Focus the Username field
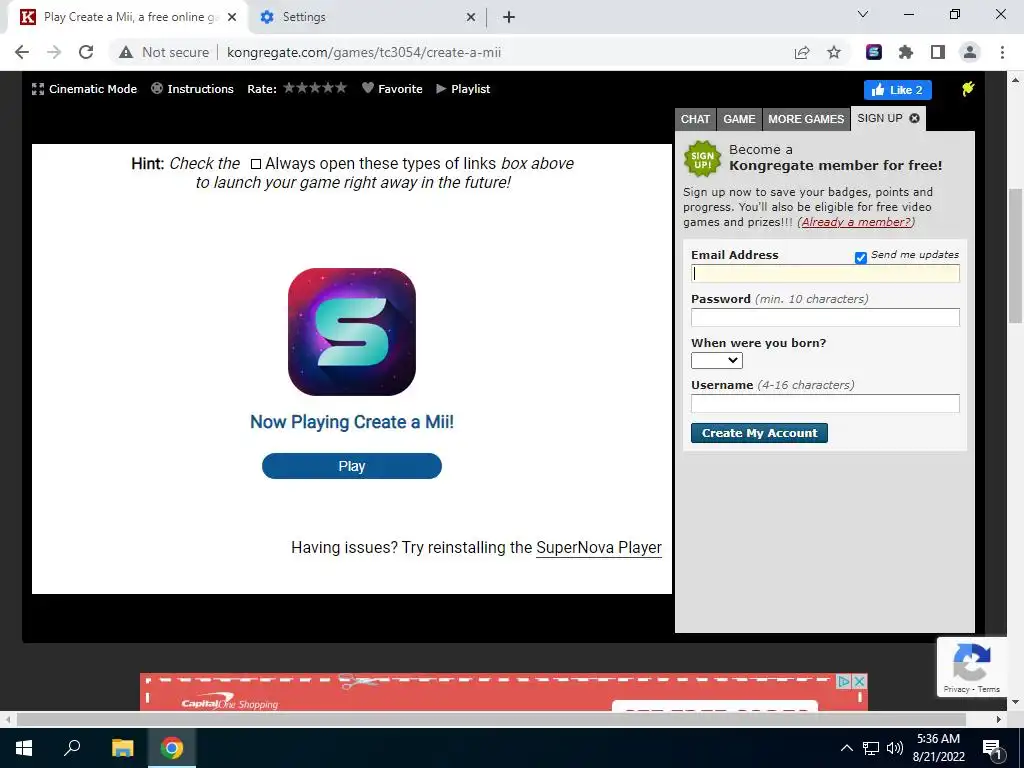1024x768 pixels. coord(825,404)
